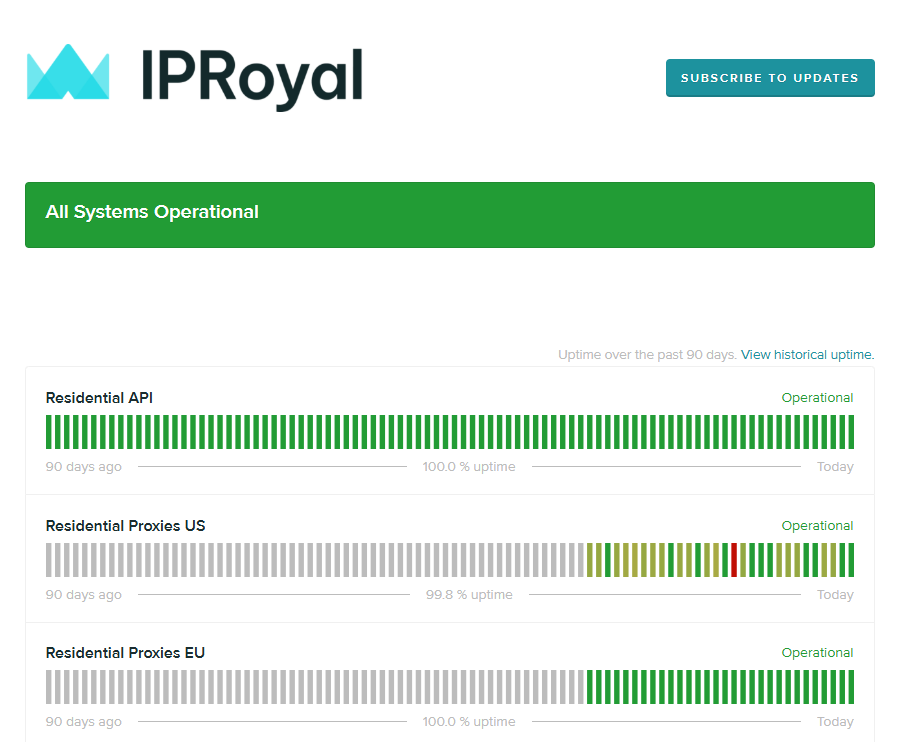Viewport: 899px width, 742px height.
Task: Click the 99.8 % uptime label
Action: pos(469,595)
